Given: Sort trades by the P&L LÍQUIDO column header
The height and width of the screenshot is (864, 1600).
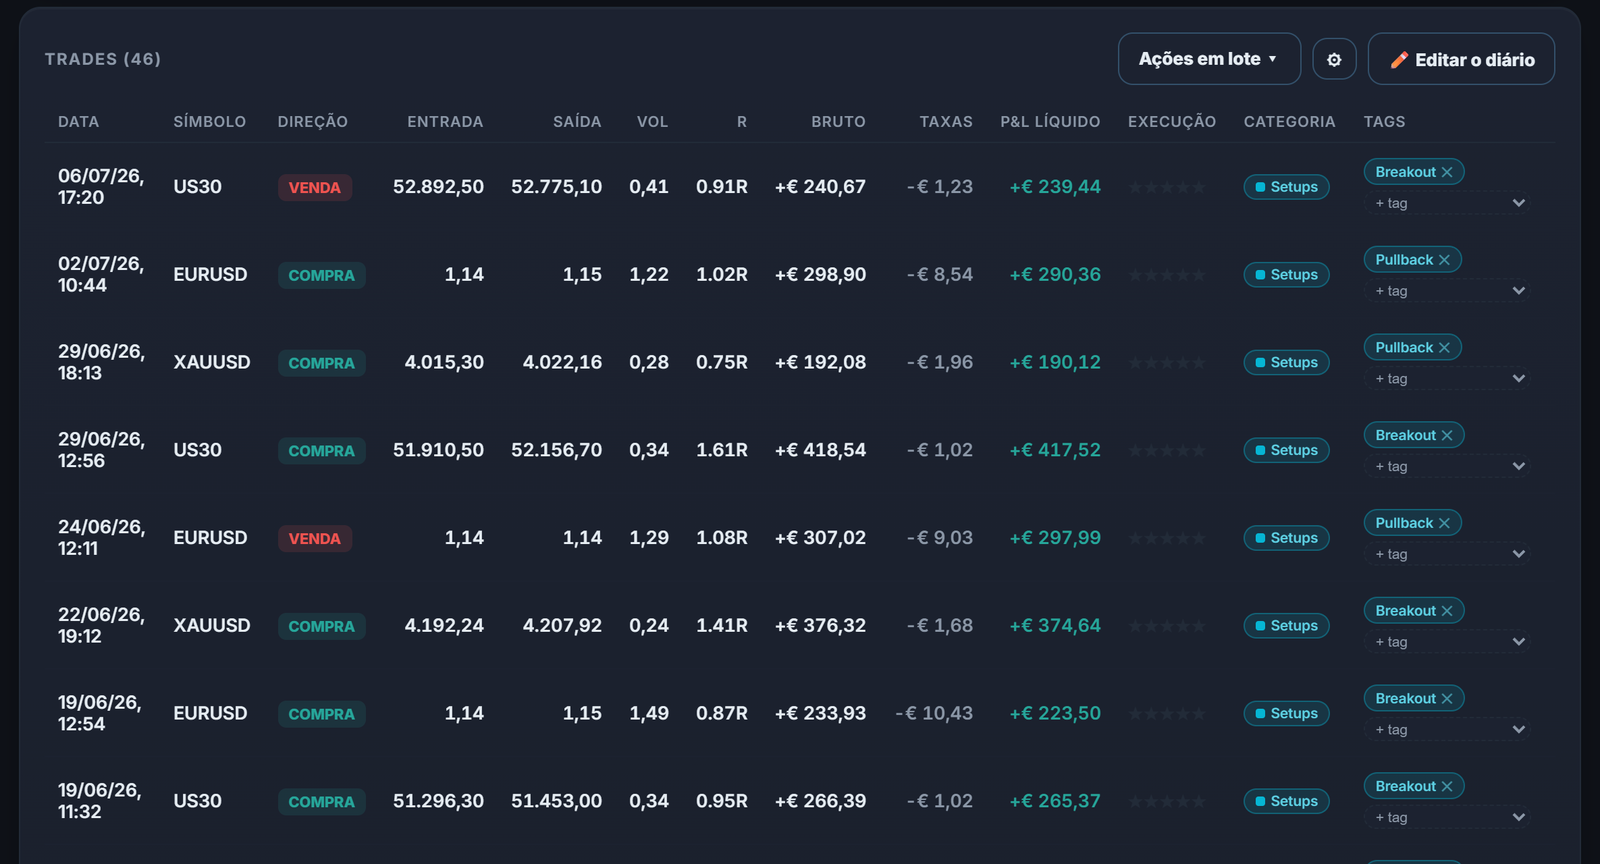Looking at the screenshot, I should click(x=1050, y=122).
